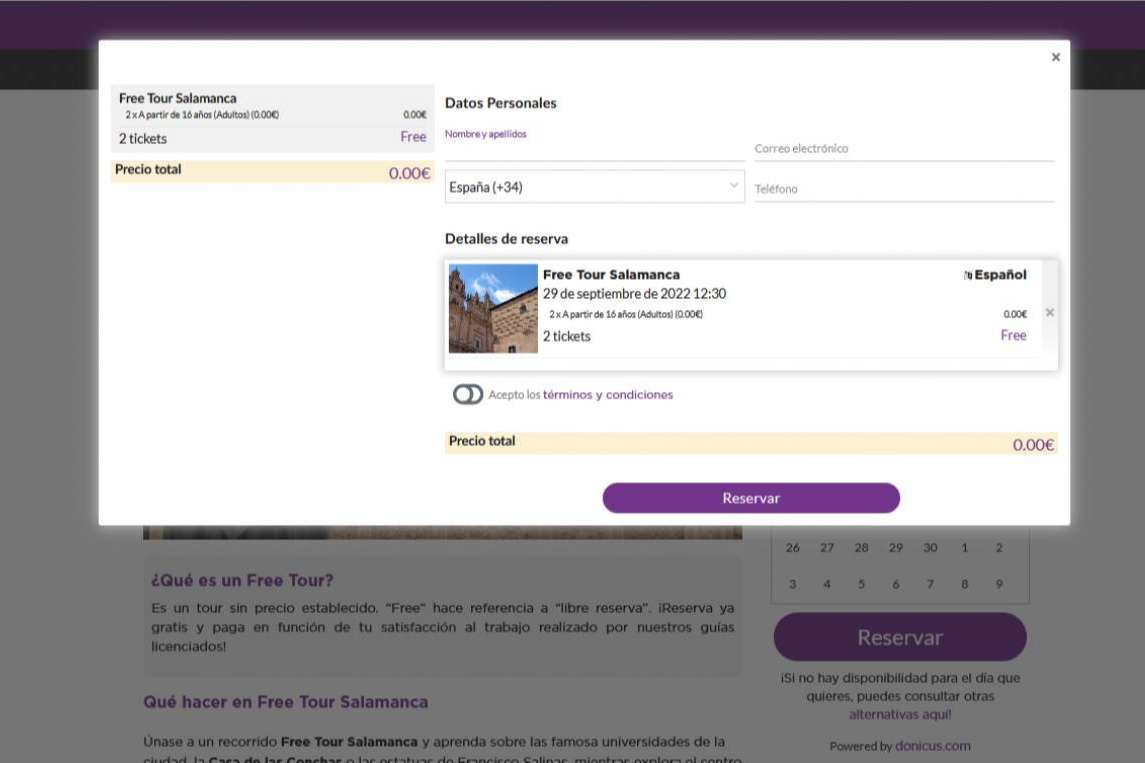Click the Free Tour Salamanca building thumbnail

pyautogui.click(x=493, y=309)
